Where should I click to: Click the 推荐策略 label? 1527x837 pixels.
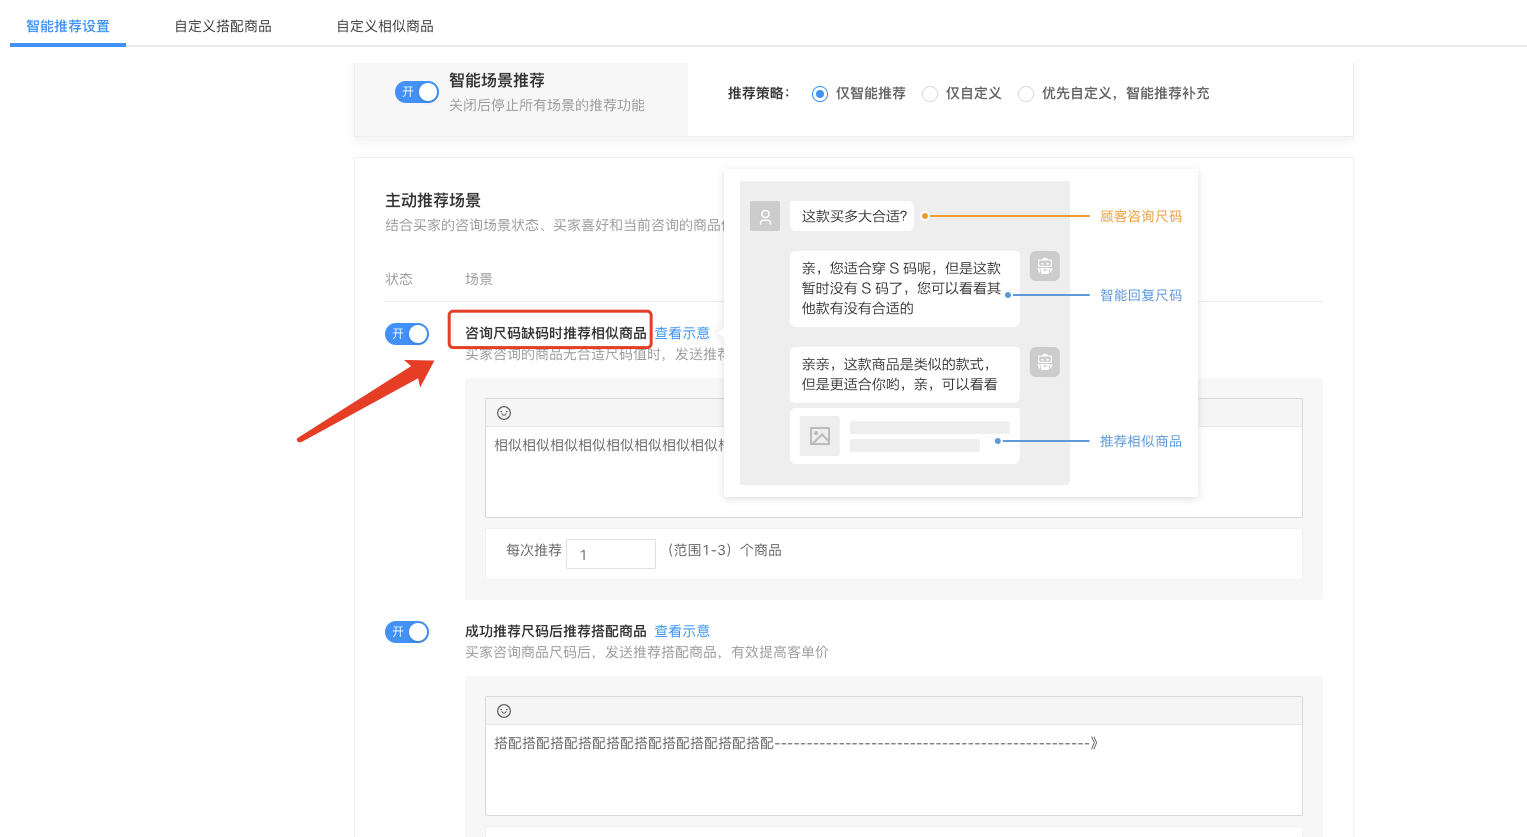(758, 93)
